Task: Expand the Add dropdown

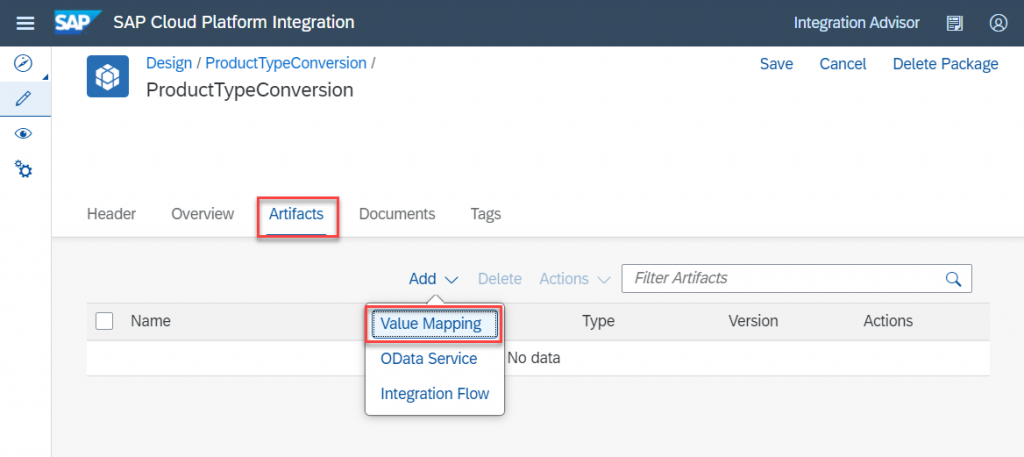Action: [x=434, y=279]
